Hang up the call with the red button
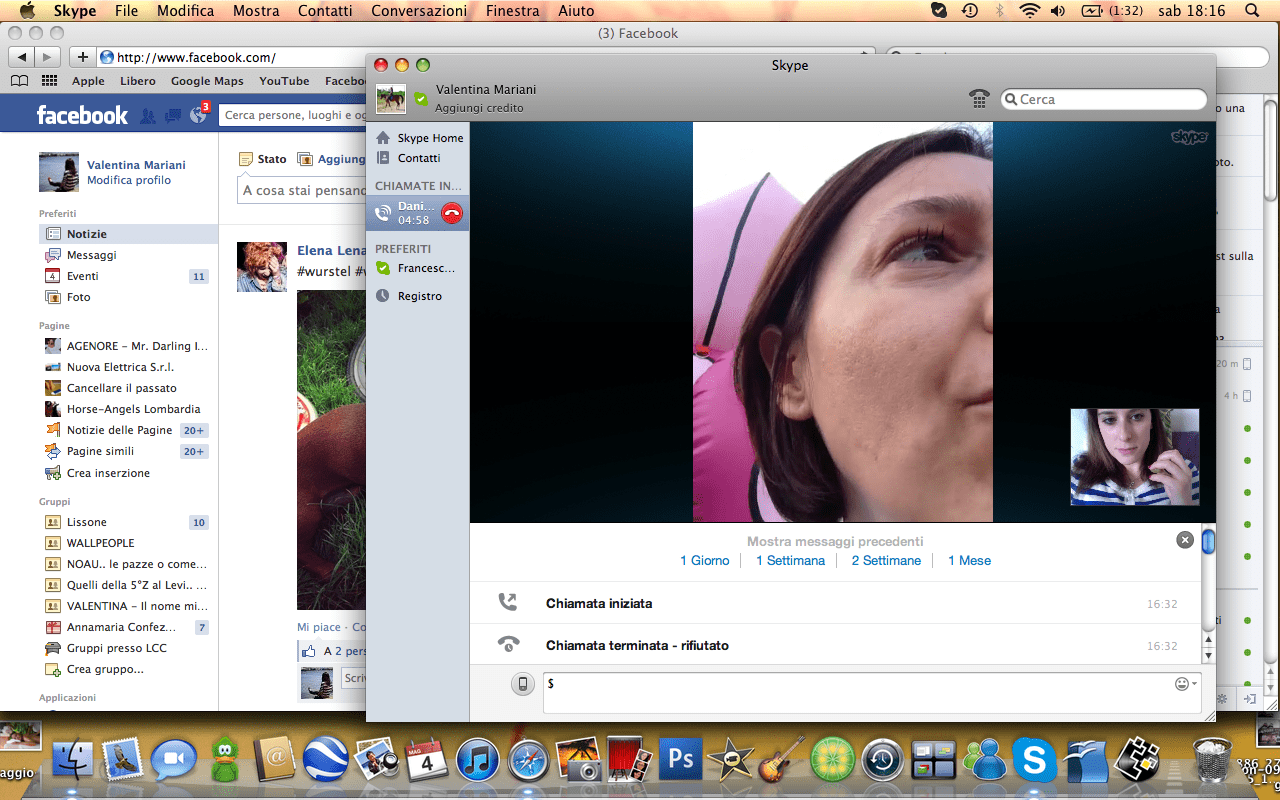The height and width of the screenshot is (800, 1280). pyautogui.click(x=452, y=213)
